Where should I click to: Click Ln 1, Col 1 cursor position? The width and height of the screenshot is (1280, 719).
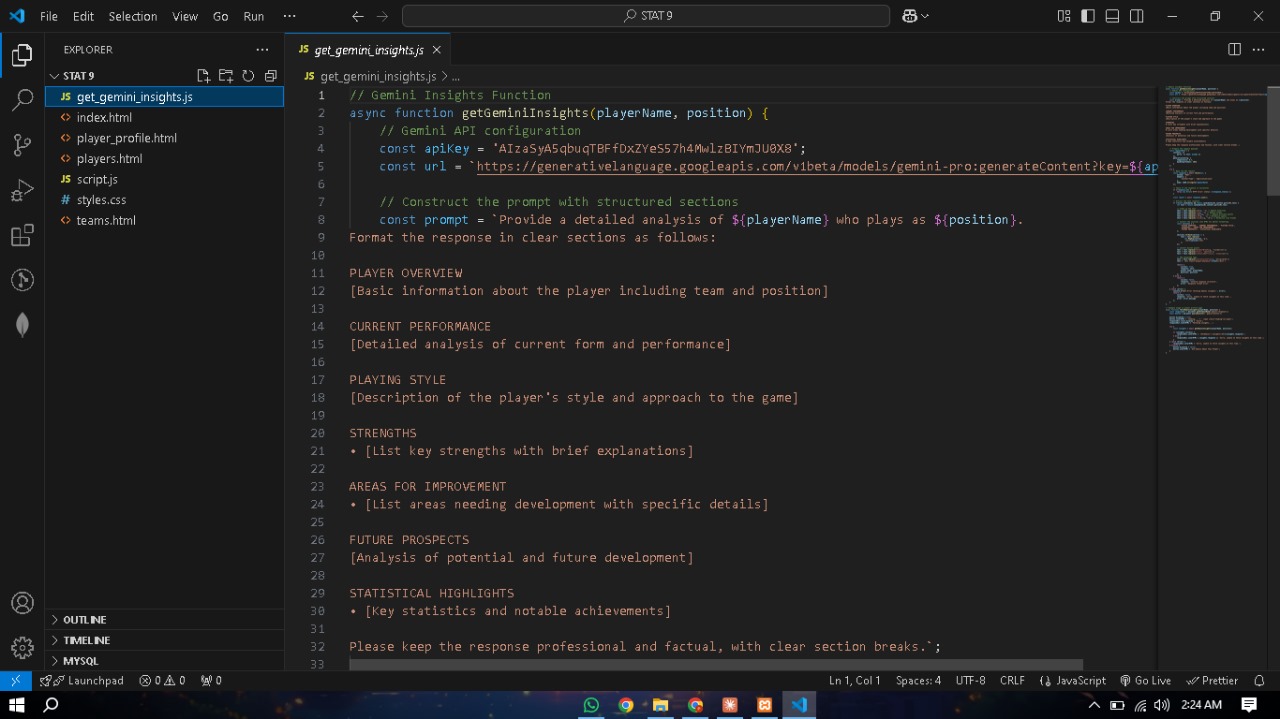[x=855, y=680]
